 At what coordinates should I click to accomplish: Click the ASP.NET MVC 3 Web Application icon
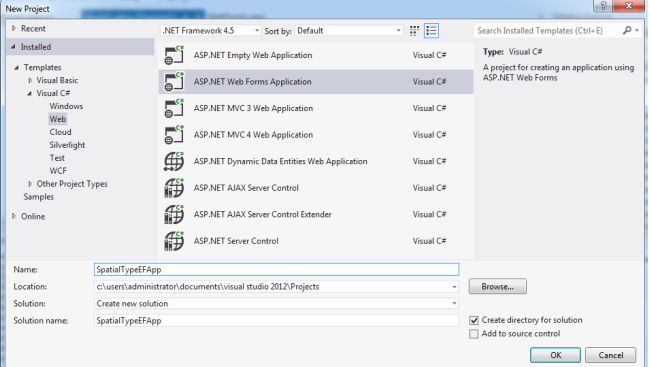pos(174,108)
